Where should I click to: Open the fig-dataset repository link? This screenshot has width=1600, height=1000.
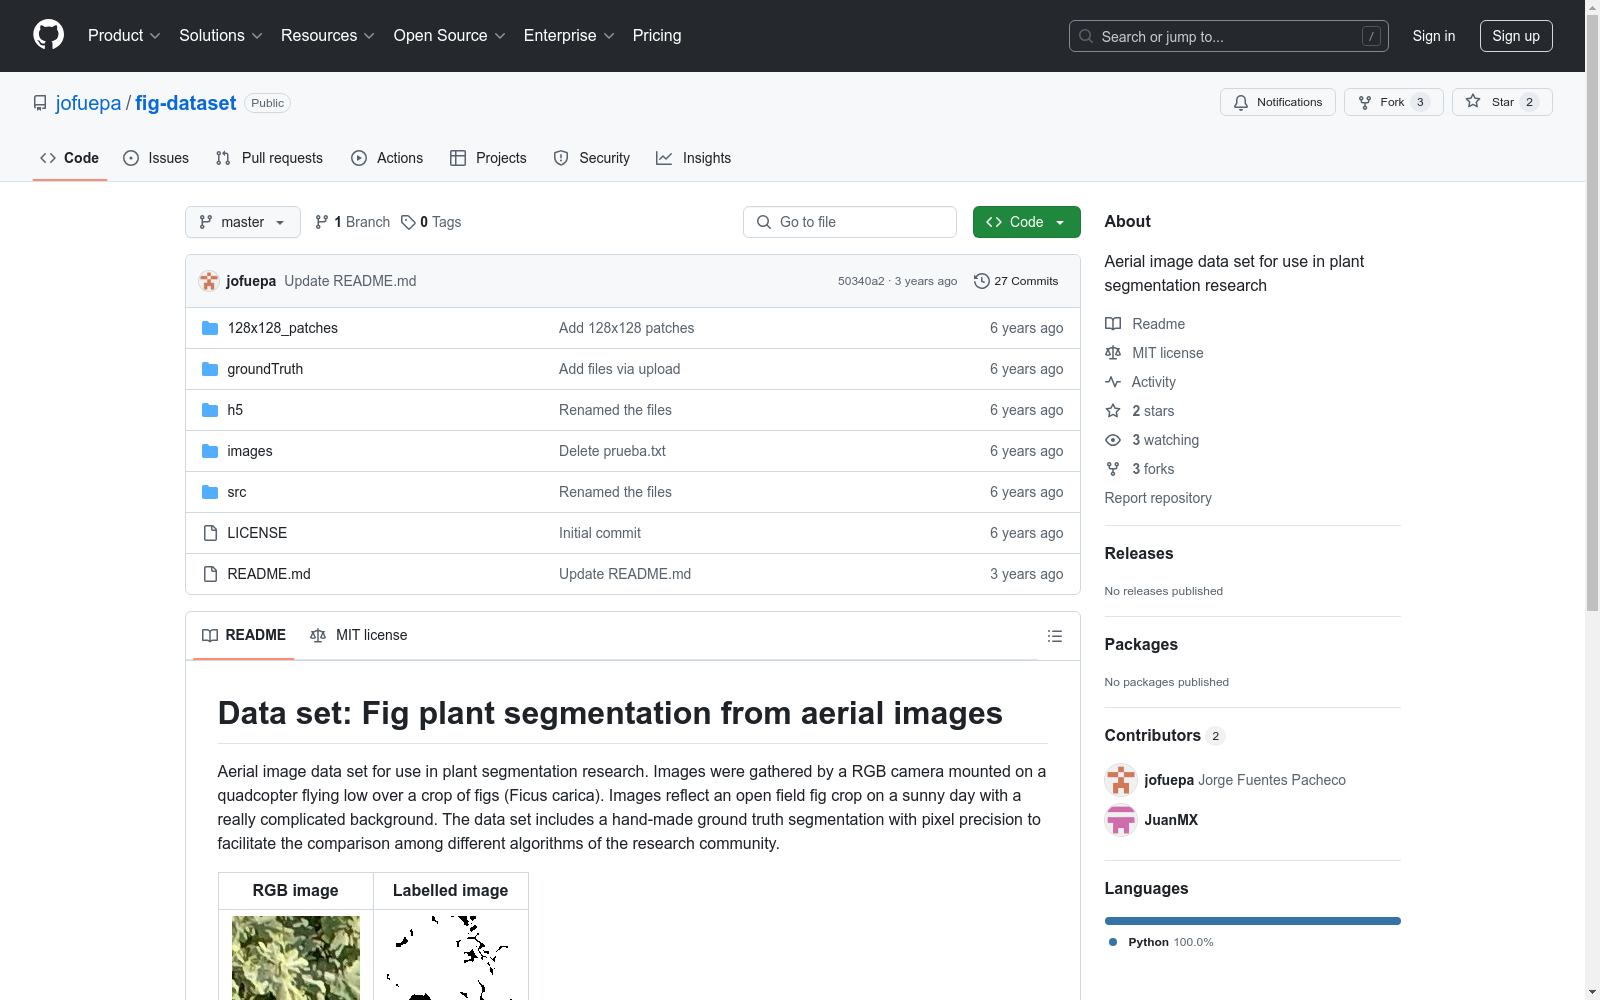[x=186, y=103]
